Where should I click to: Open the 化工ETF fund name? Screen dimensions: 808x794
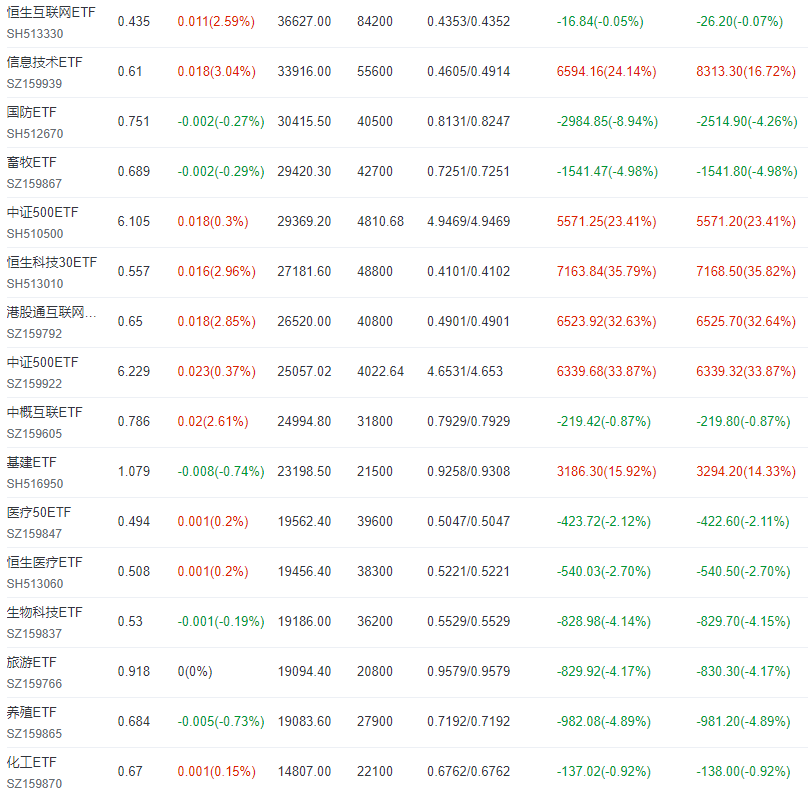(31, 762)
